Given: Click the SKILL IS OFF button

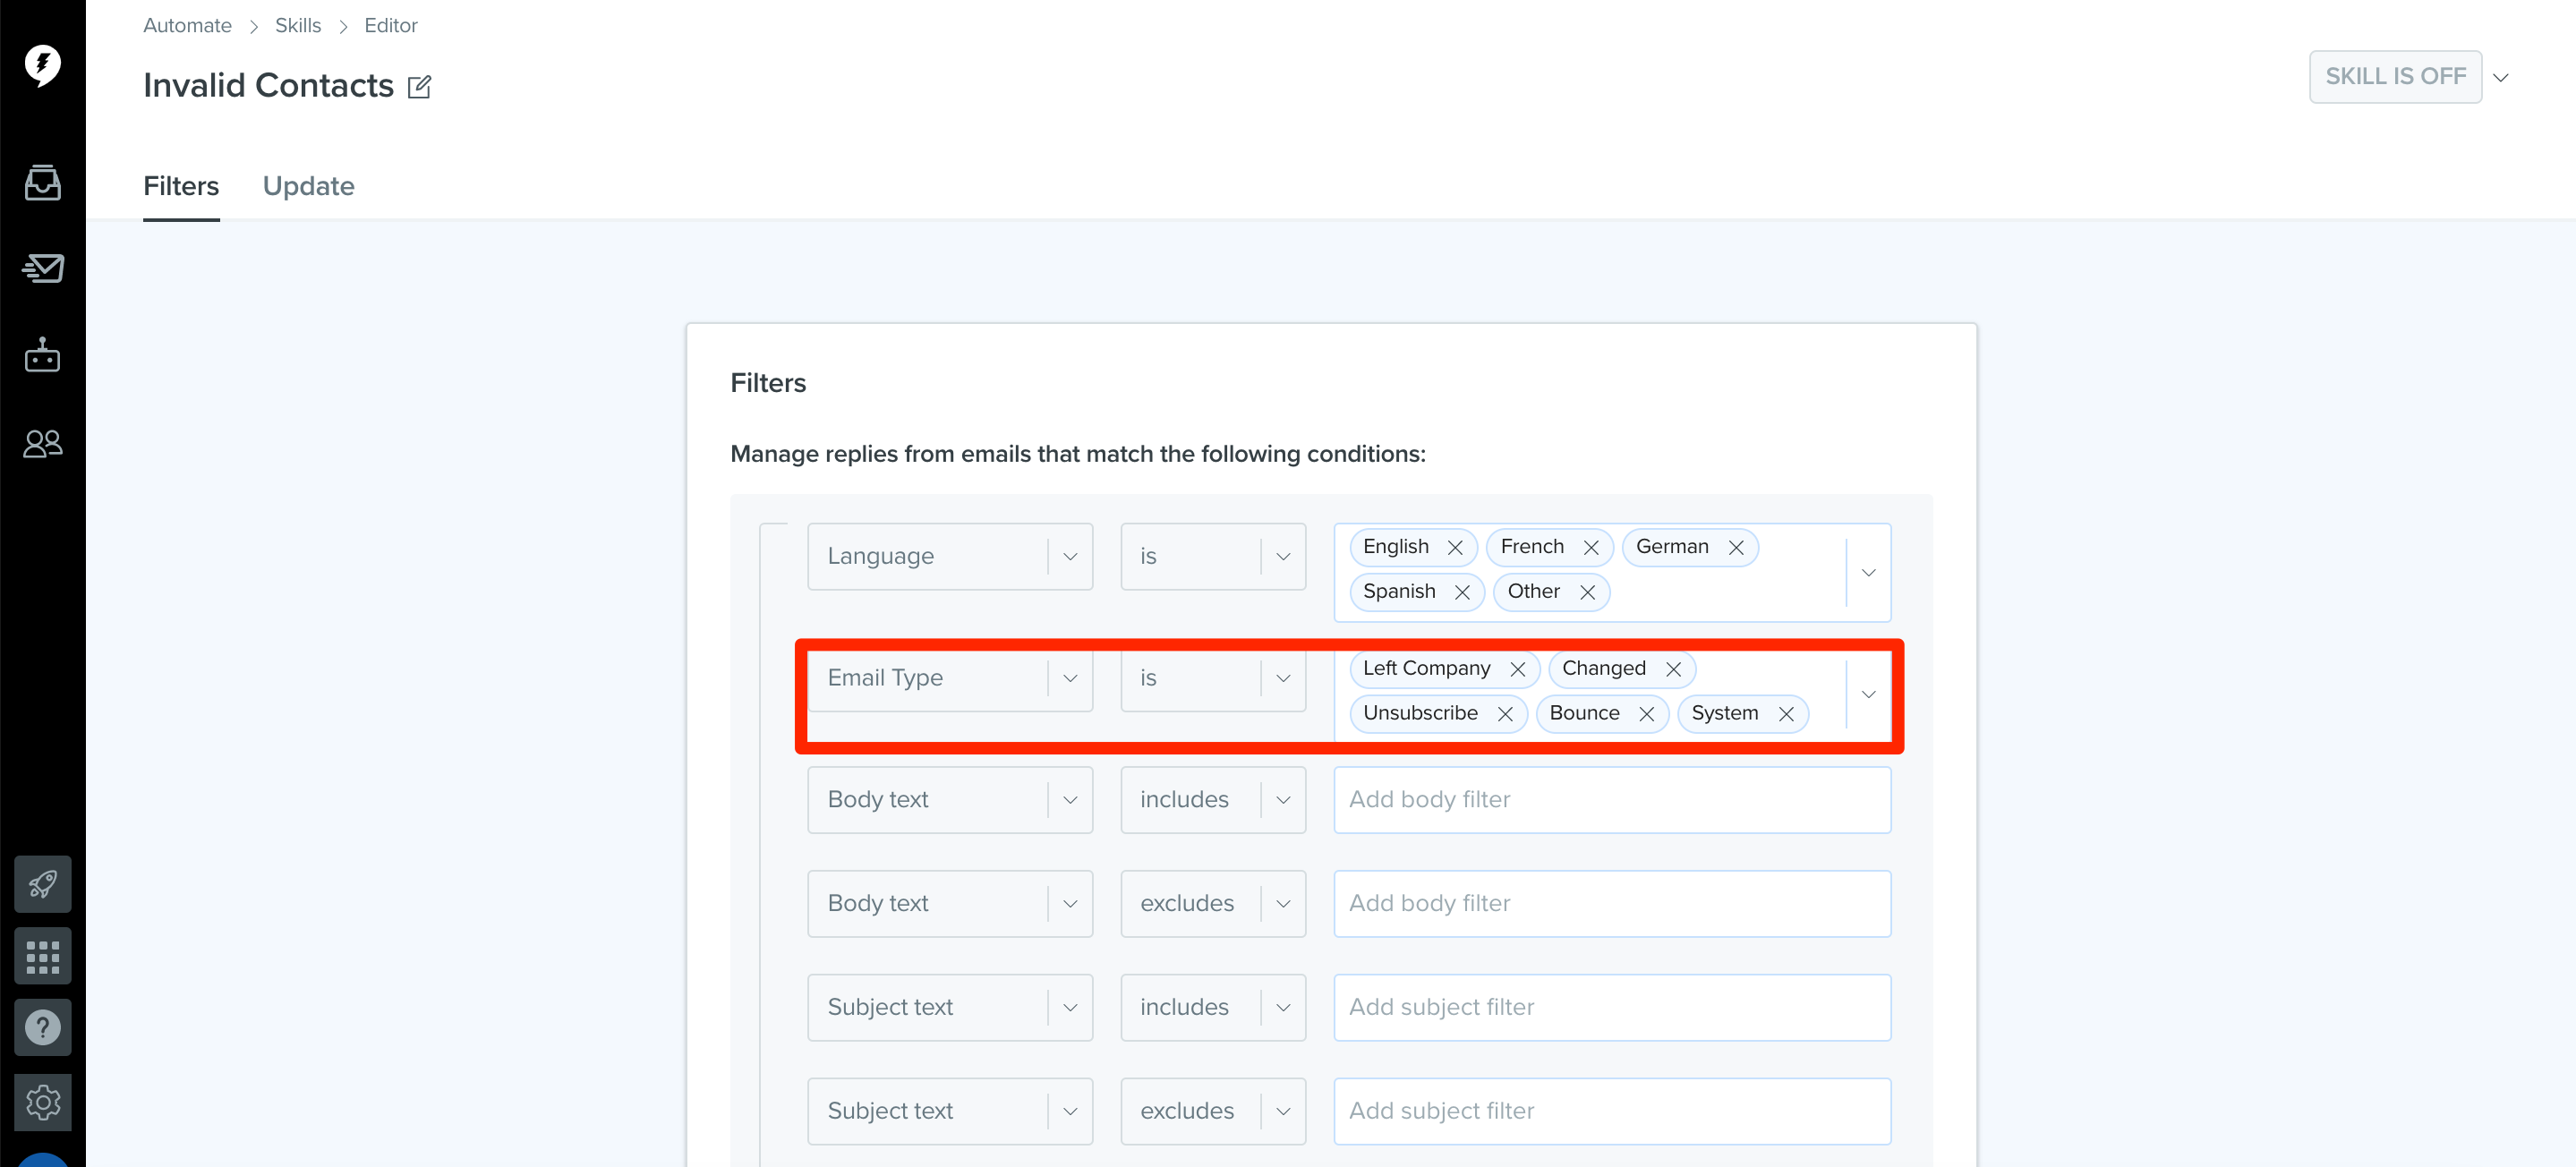Looking at the screenshot, I should pos(2395,77).
